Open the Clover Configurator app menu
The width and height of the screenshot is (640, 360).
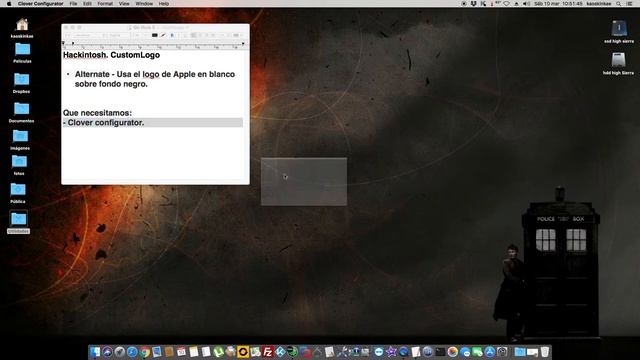pyautogui.click(x=40, y=4)
